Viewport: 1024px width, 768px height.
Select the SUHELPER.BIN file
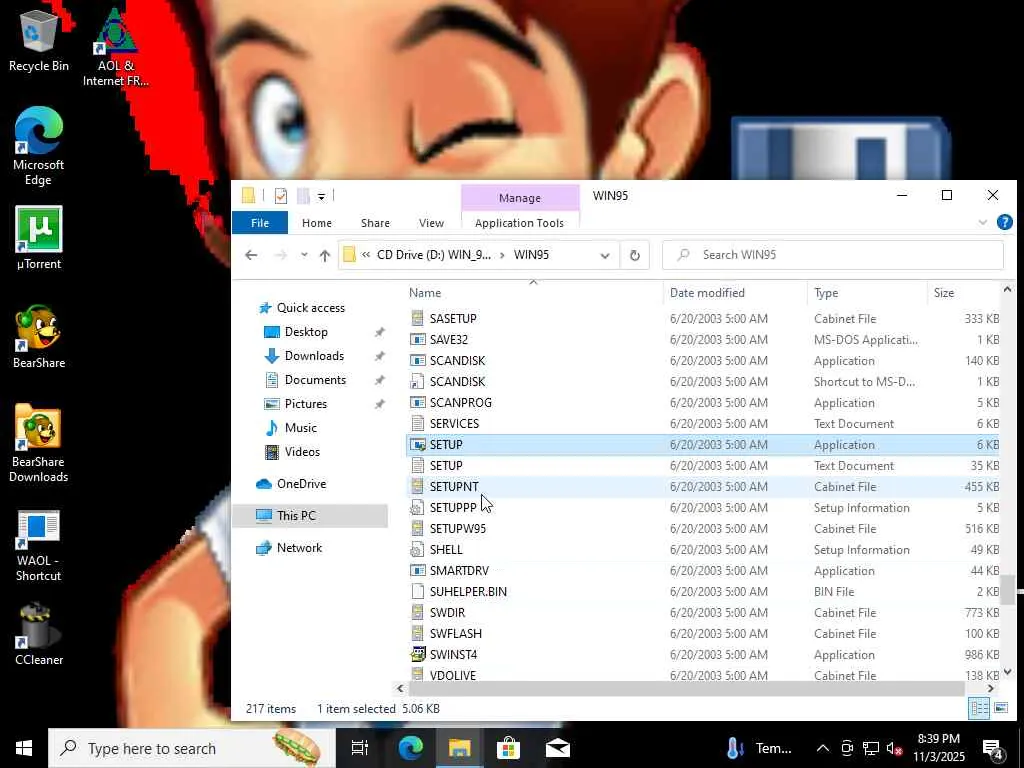click(703, 592)
